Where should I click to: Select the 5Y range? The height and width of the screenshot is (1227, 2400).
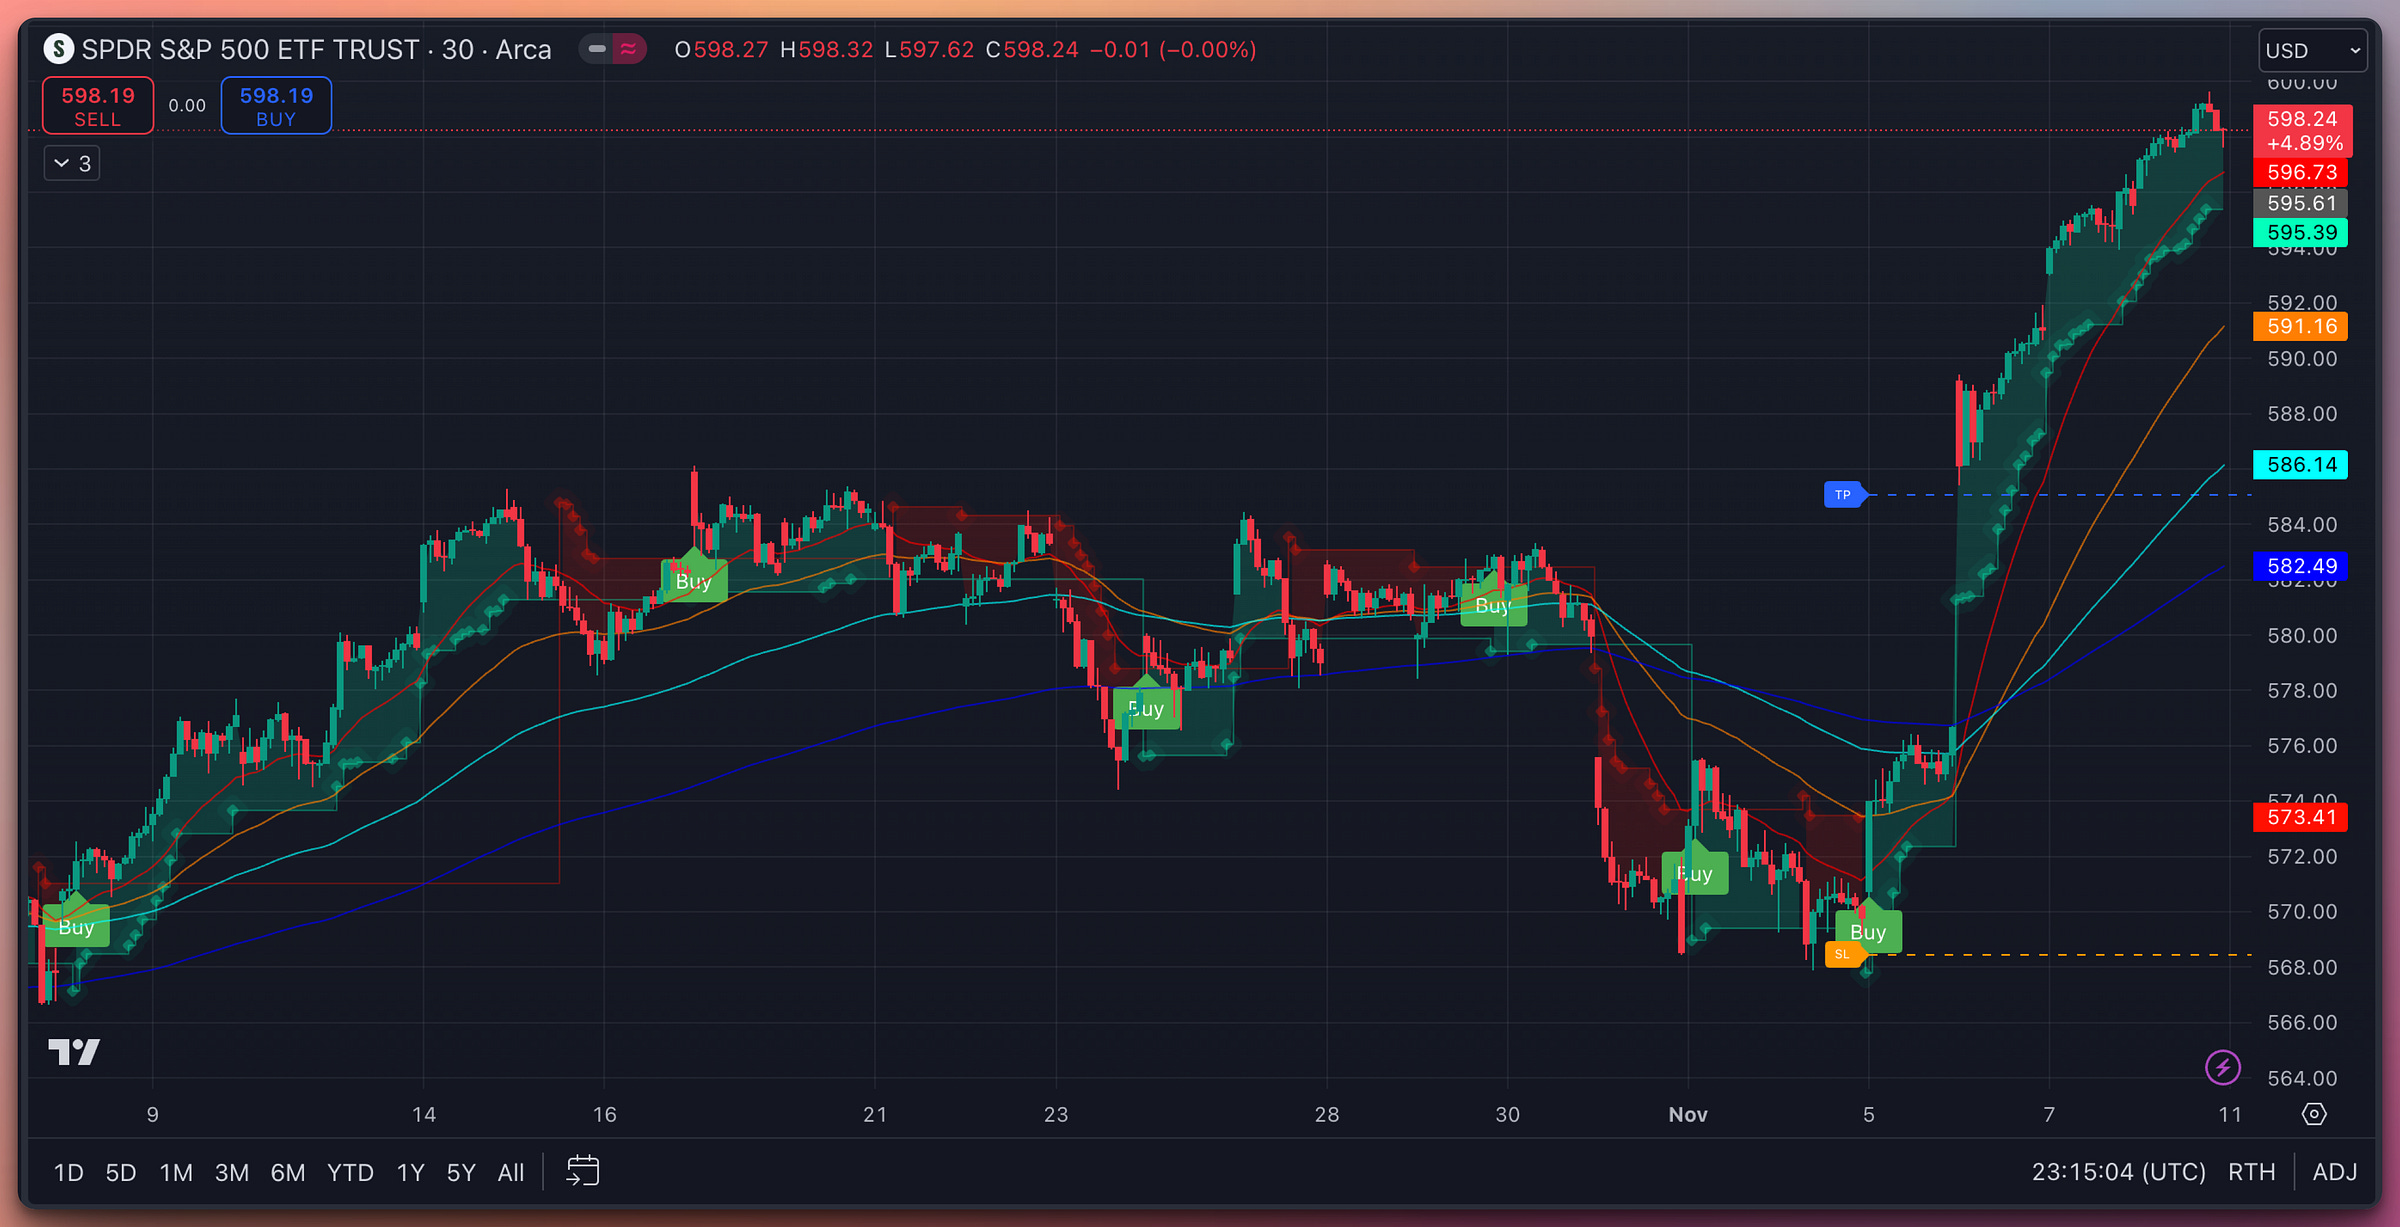(461, 1172)
